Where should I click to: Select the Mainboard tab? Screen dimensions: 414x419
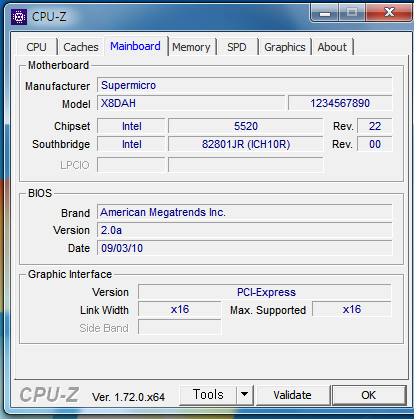tap(136, 46)
